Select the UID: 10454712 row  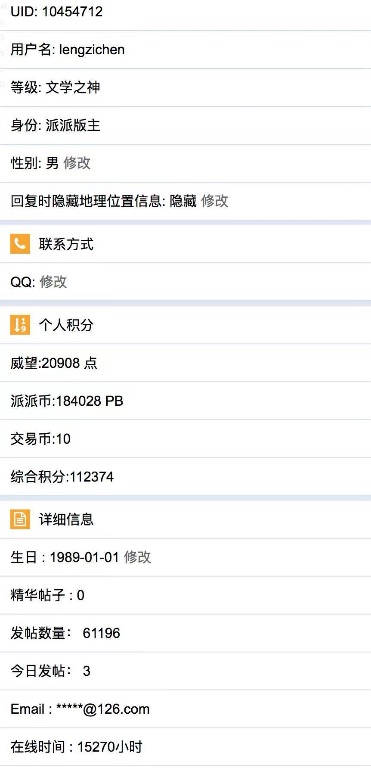point(185,11)
